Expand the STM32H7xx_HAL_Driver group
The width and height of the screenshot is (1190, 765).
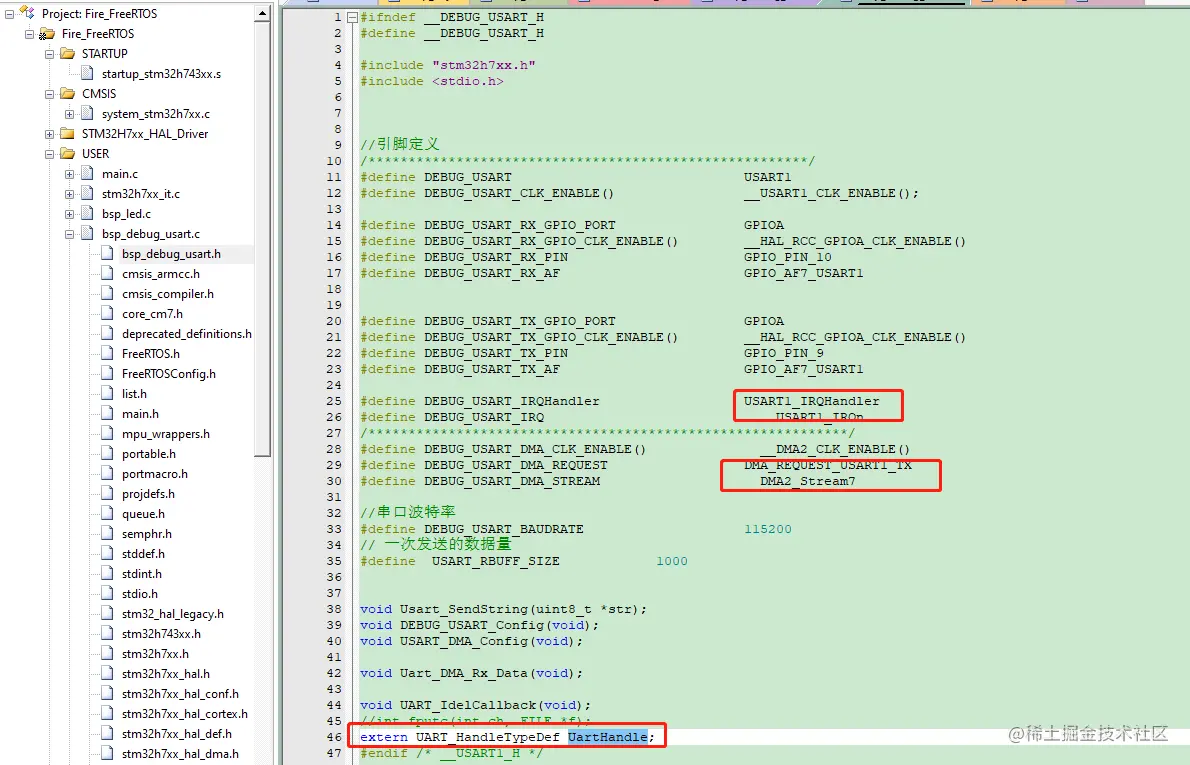pyautogui.click(x=49, y=134)
